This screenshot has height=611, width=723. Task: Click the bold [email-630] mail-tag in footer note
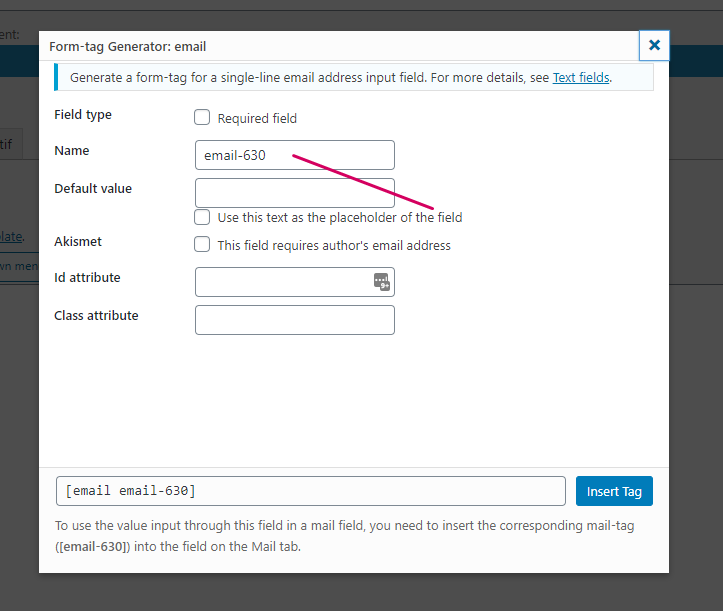(92, 547)
